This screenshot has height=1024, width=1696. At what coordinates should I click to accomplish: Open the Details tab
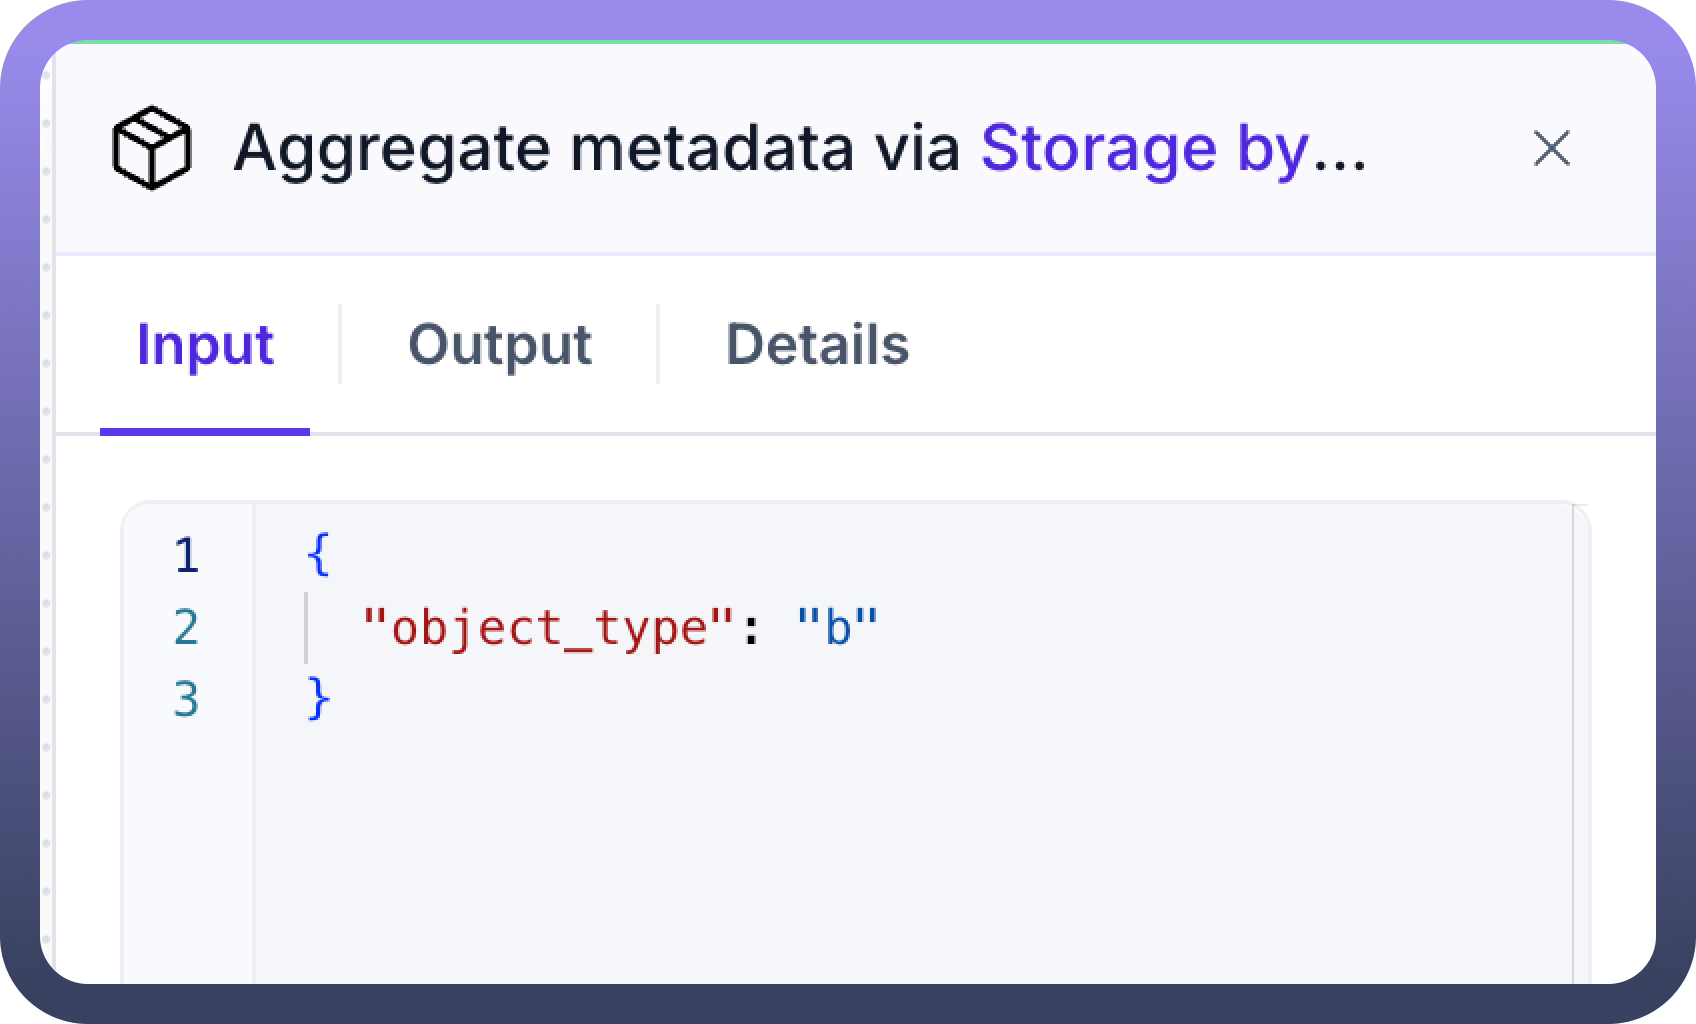tap(817, 345)
